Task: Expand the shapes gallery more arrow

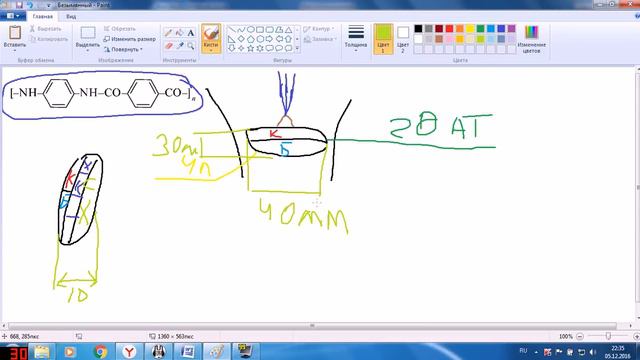Action: [297, 49]
